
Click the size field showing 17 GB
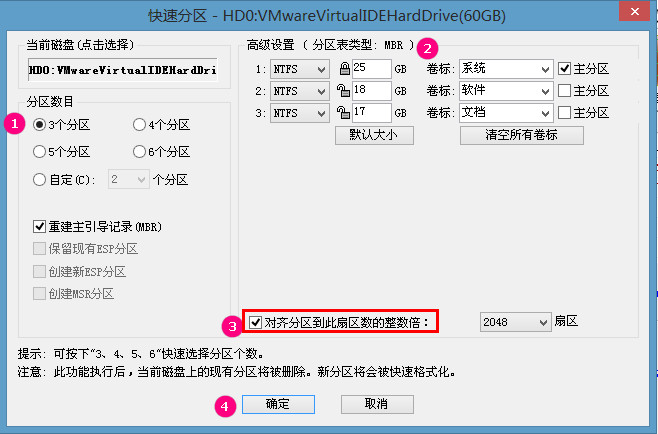pyautogui.click(x=372, y=113)
